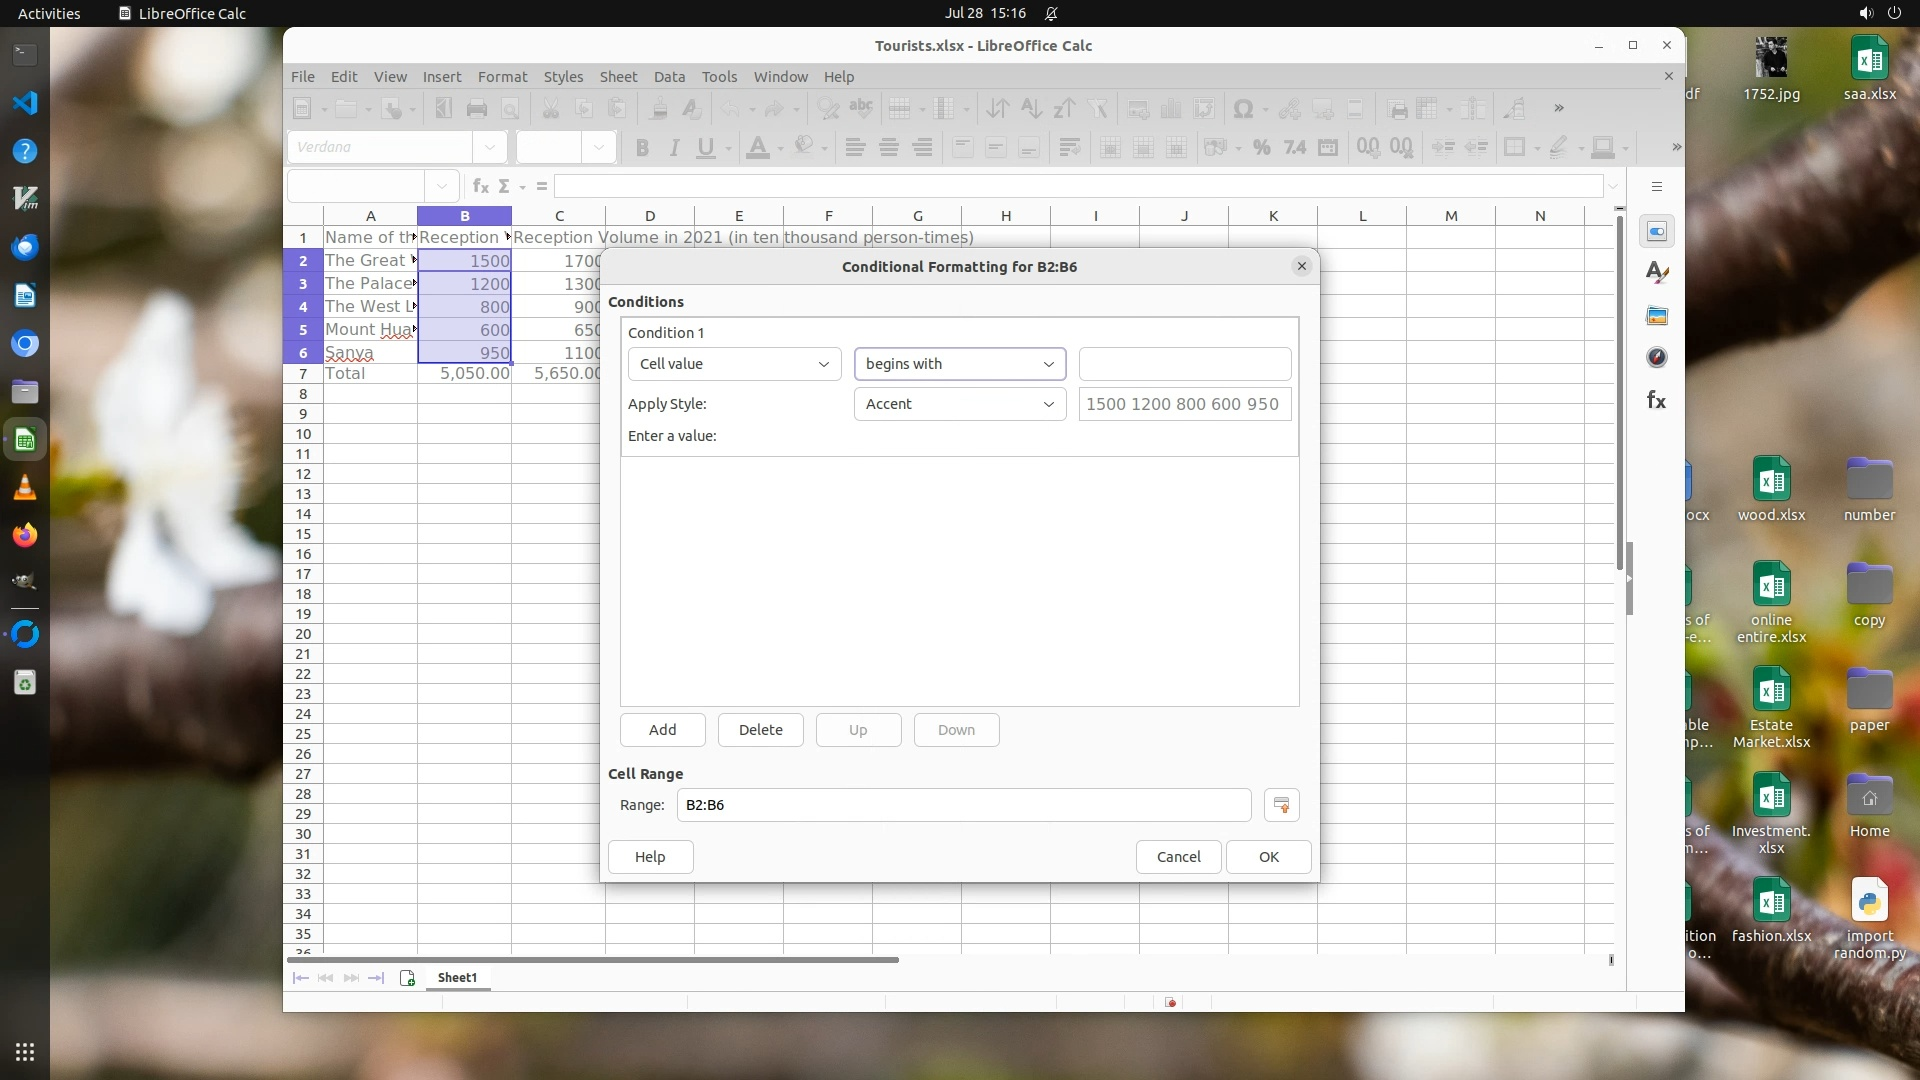
Task: Launch Firefox from the Ubuntu dock
Action: 25,536
